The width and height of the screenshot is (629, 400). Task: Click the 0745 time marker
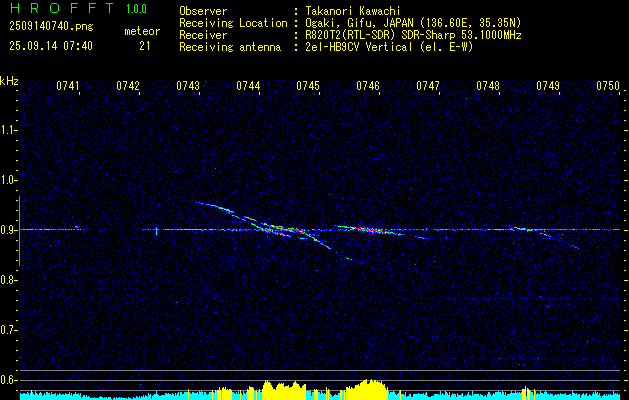[308, 85]
